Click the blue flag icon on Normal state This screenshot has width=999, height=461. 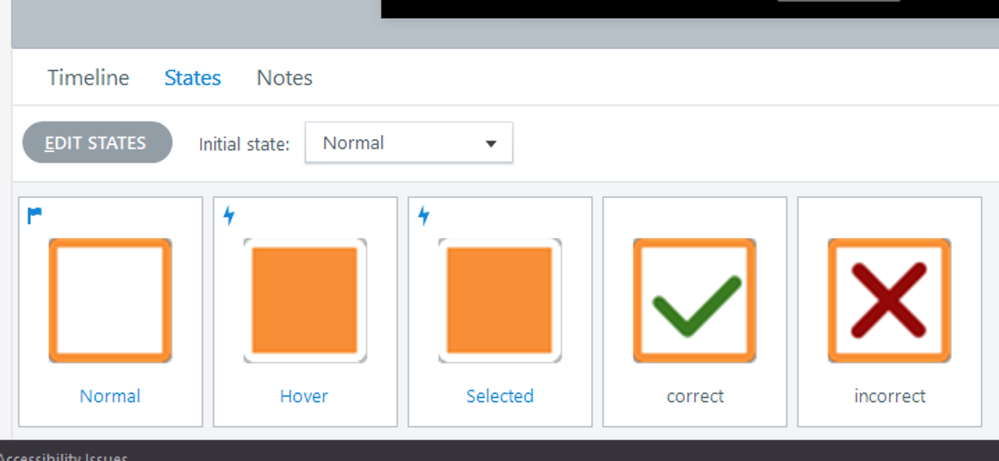click(x=35, y=214)
